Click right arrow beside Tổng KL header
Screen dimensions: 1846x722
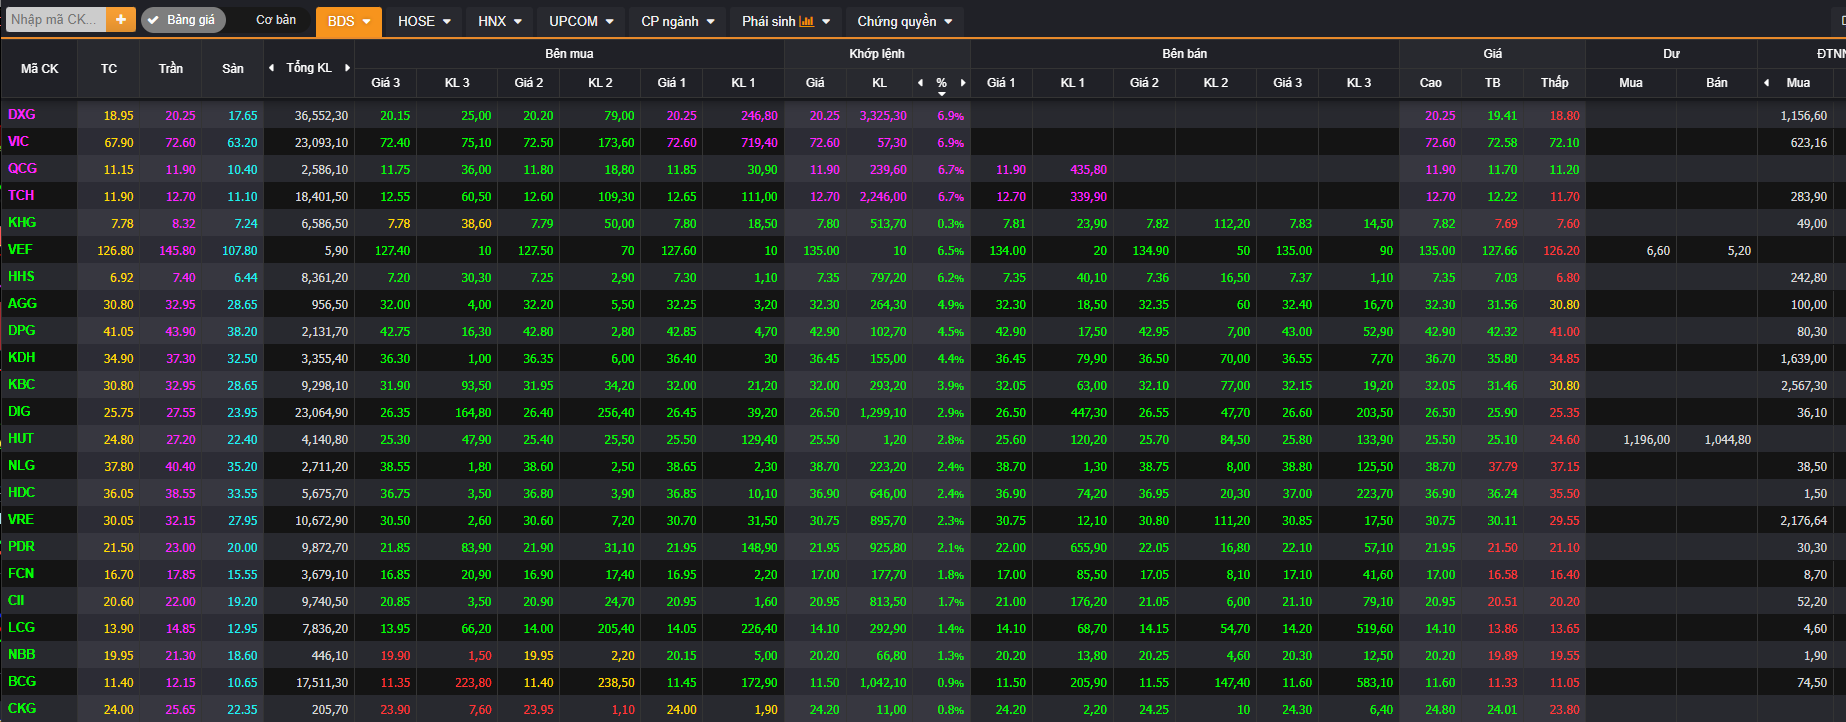click(x=347, y=68)
